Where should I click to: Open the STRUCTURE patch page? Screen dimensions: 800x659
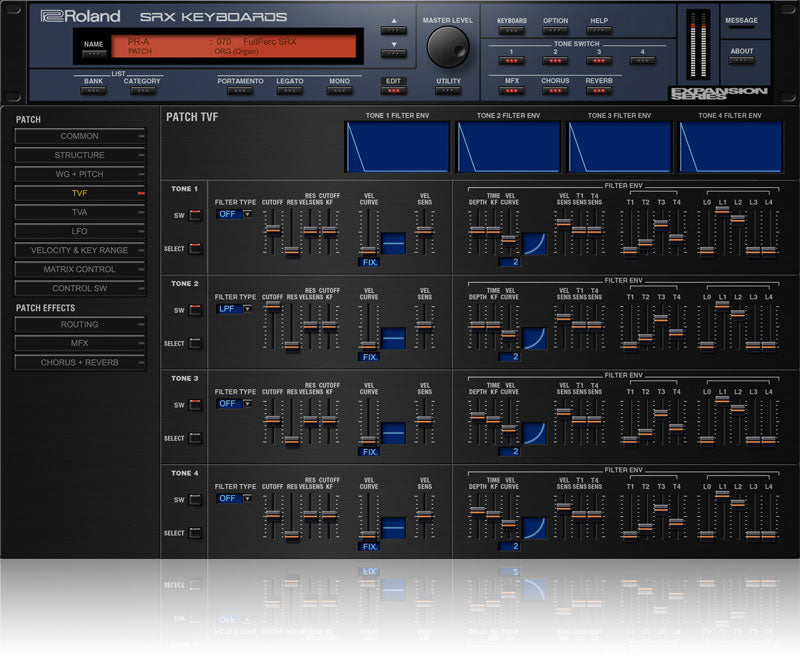(80, 155)
